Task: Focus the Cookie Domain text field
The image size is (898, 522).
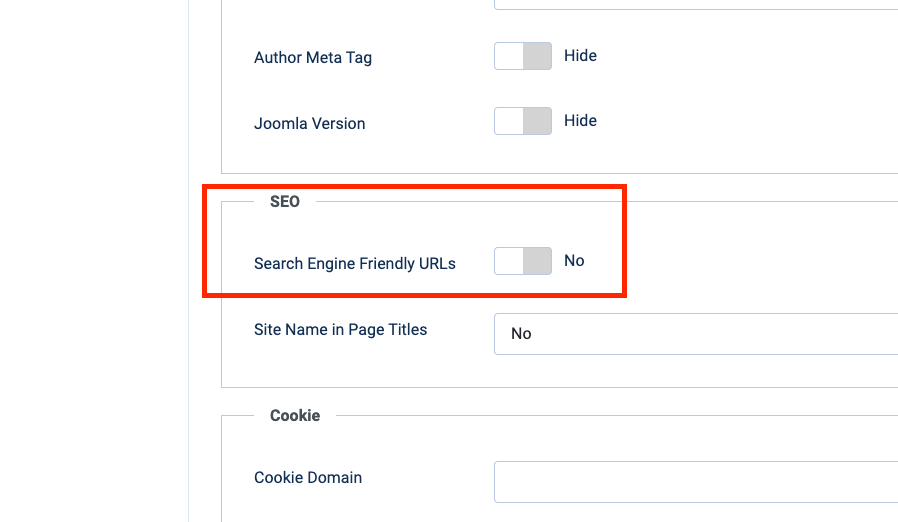Action: click(x=696, y=481)
